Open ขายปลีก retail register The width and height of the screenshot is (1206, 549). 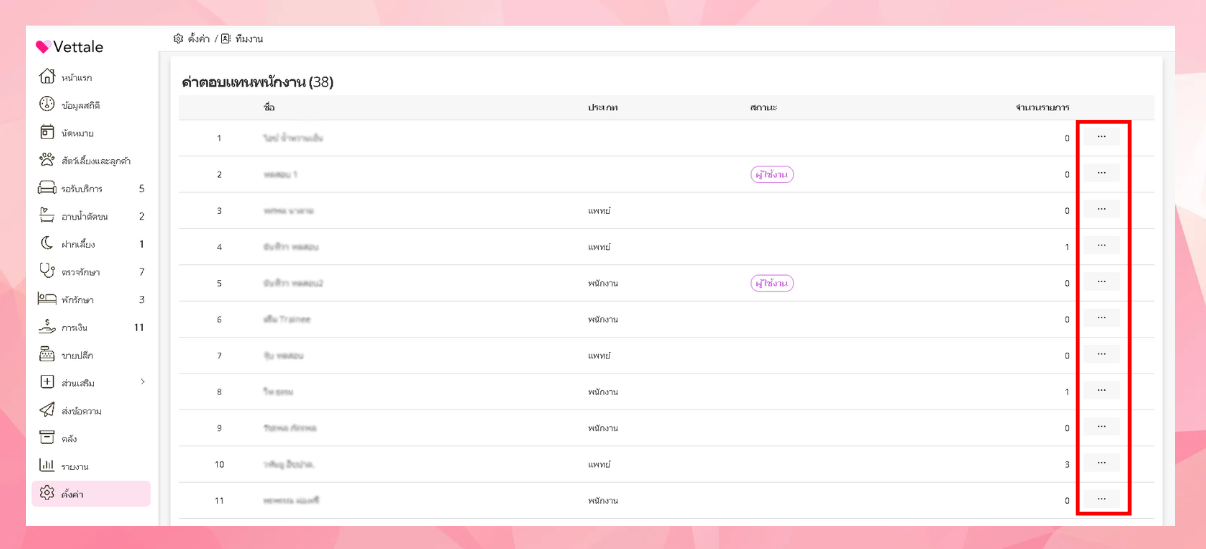[91, 355]
